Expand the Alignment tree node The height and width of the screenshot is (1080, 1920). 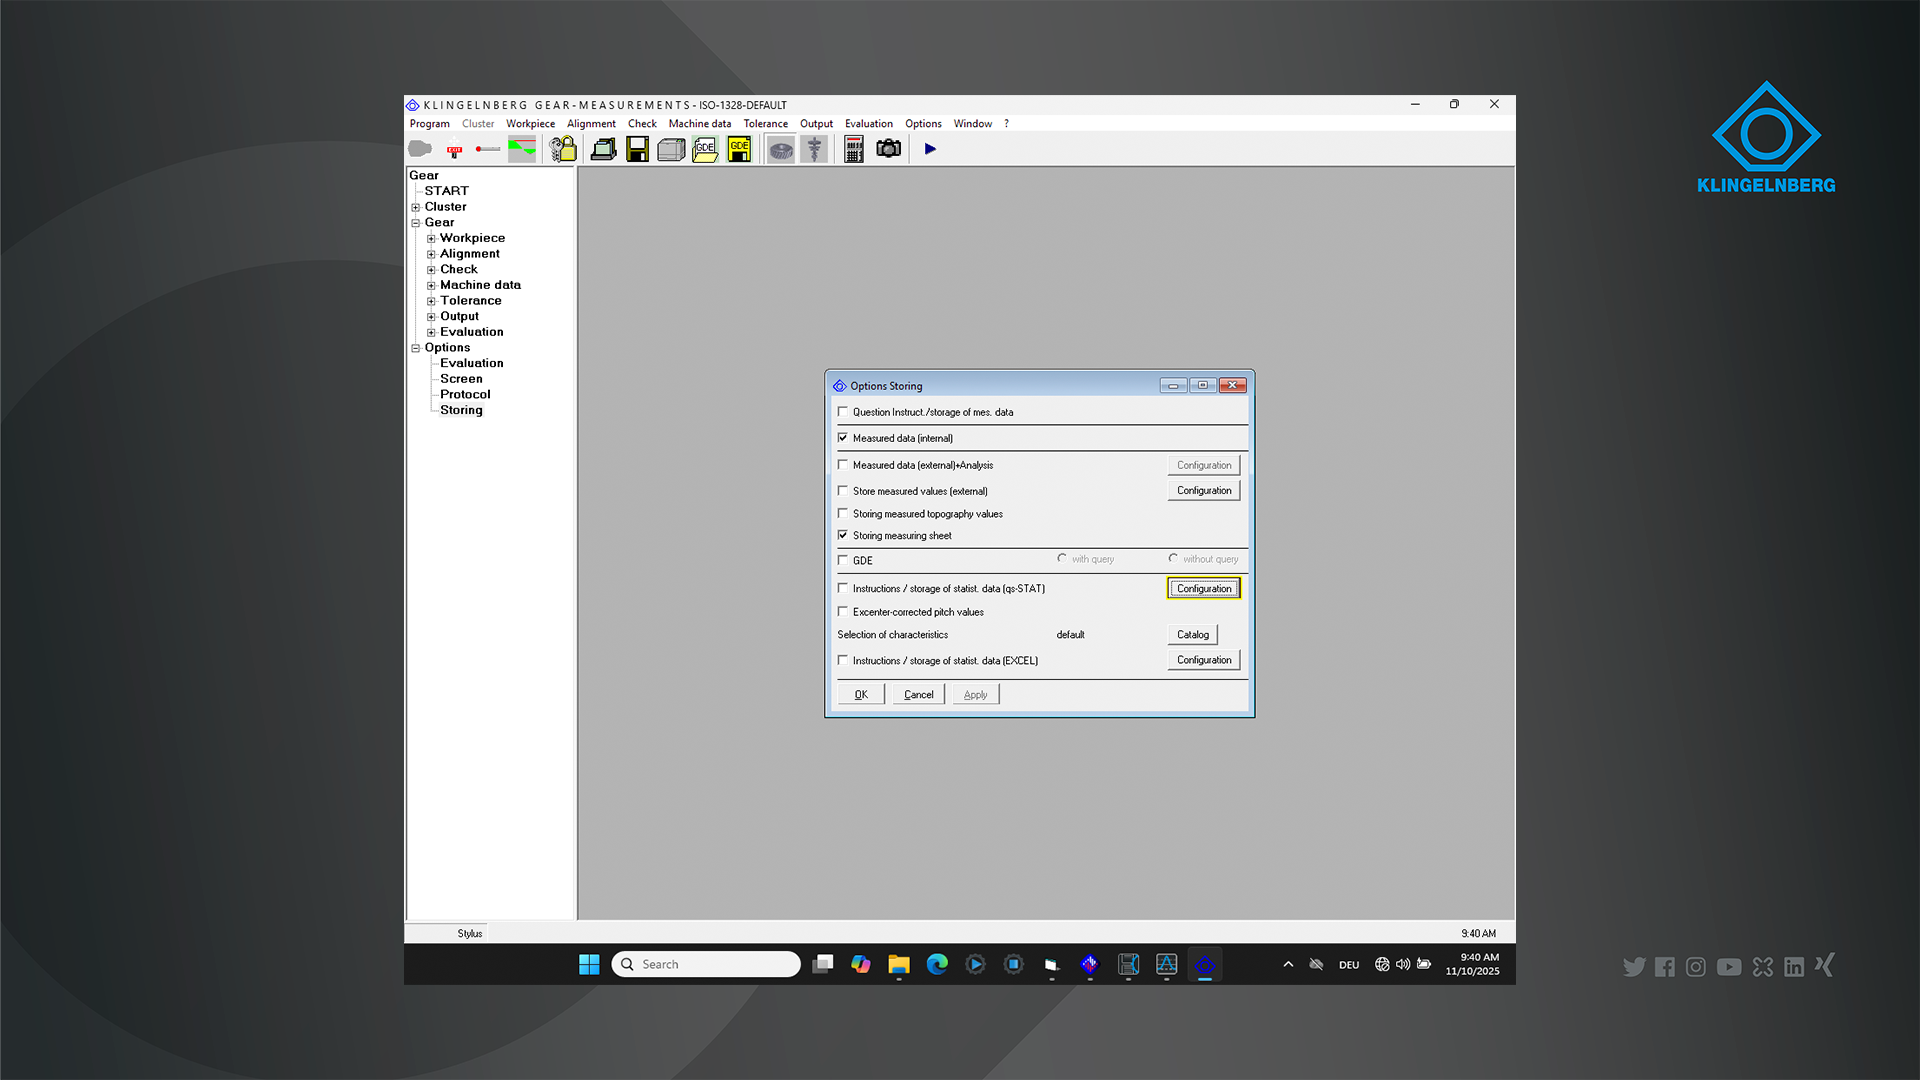click(x=431, y=254)
